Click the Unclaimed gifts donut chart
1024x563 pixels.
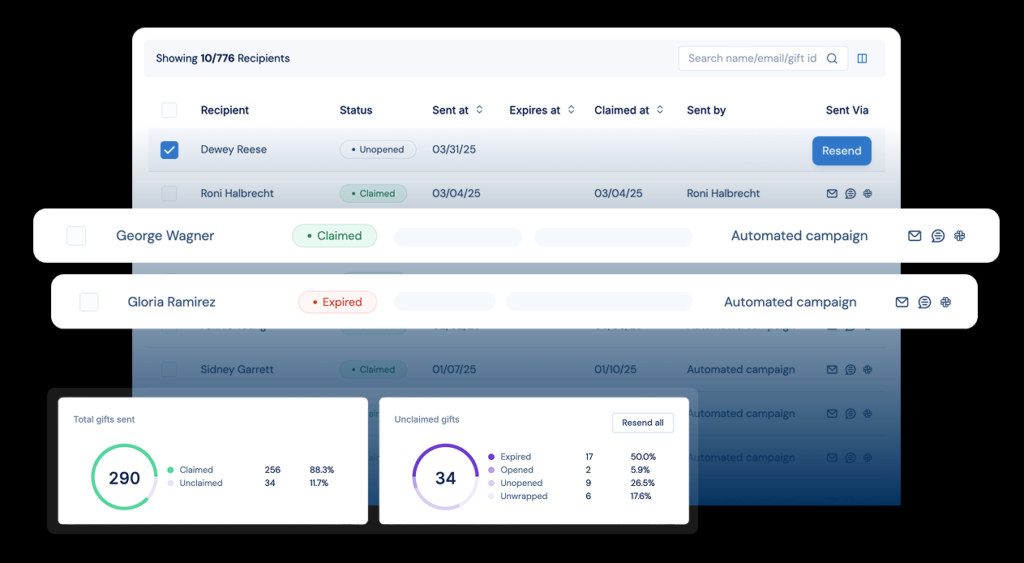click(x=445, y=477)
